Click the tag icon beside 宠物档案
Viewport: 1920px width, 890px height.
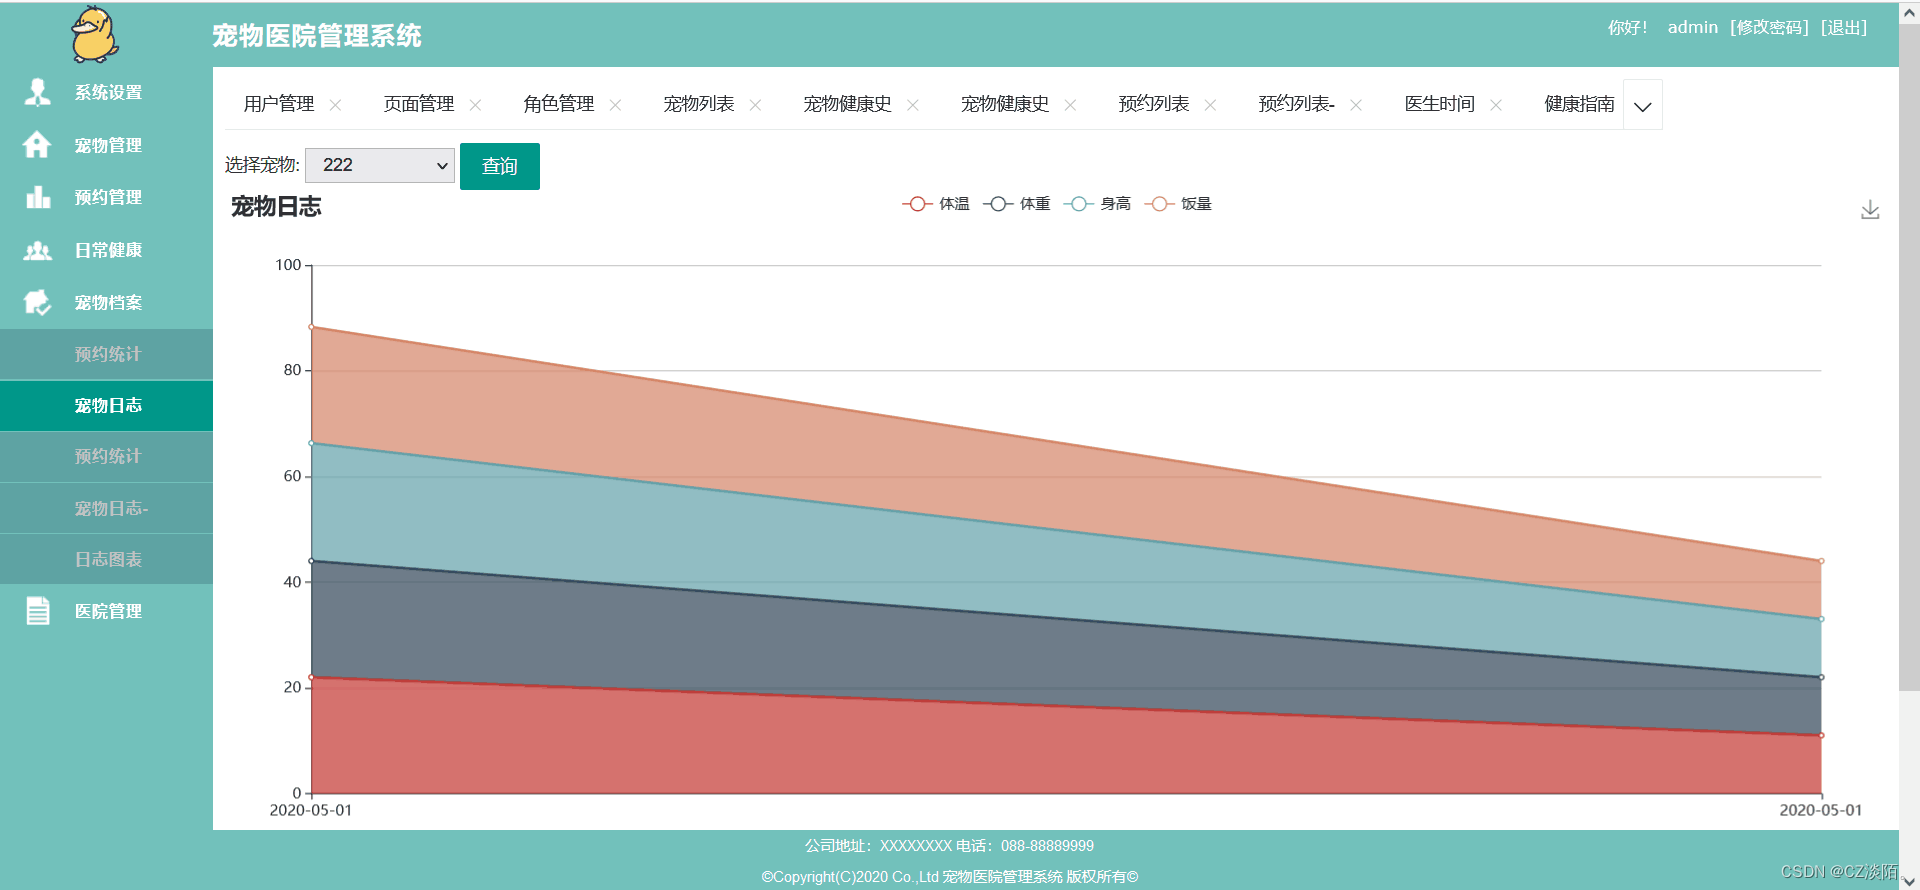[37, 302]
